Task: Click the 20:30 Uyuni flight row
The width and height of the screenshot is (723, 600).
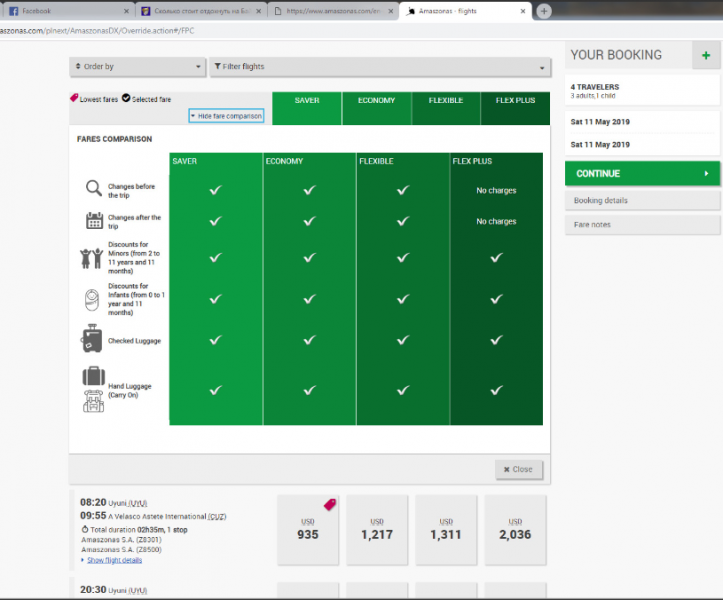Action: tap(113, 590)
